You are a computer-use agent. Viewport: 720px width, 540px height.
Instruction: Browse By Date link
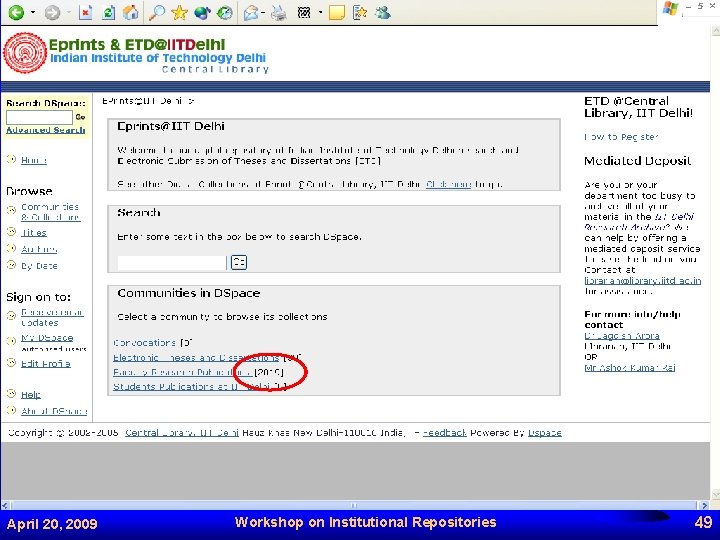click(39, 265)
